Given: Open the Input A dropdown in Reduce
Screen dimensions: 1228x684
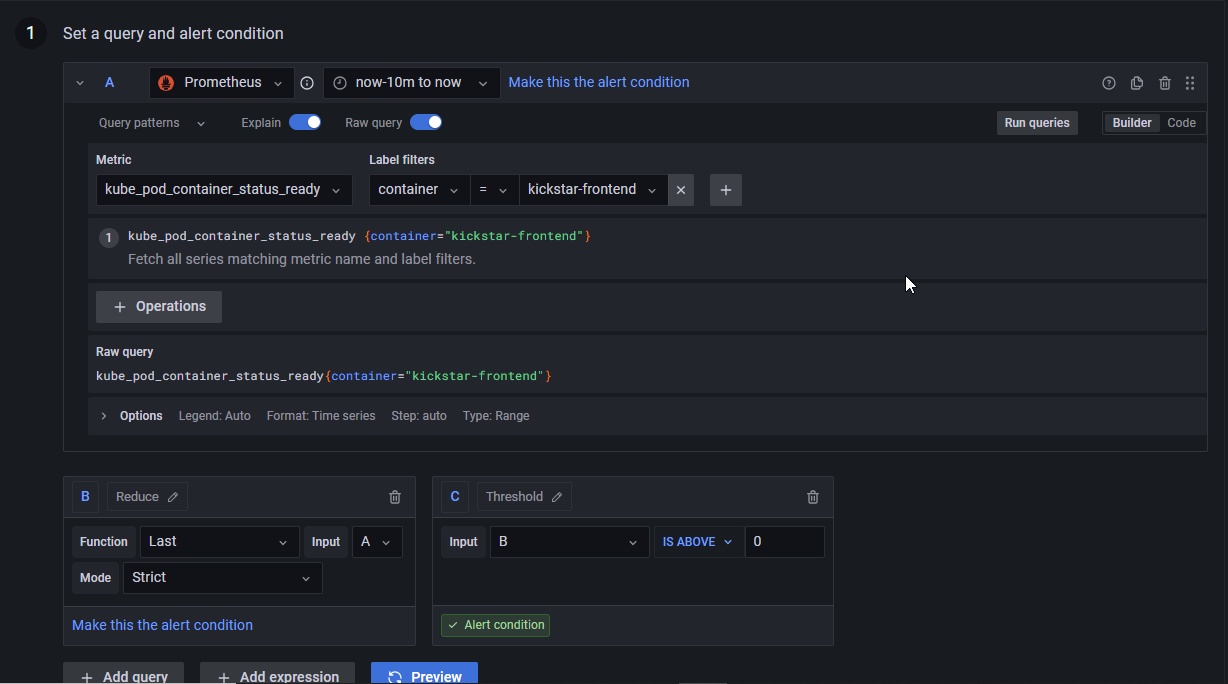Looking at the screenshot, I should point(378,542).
